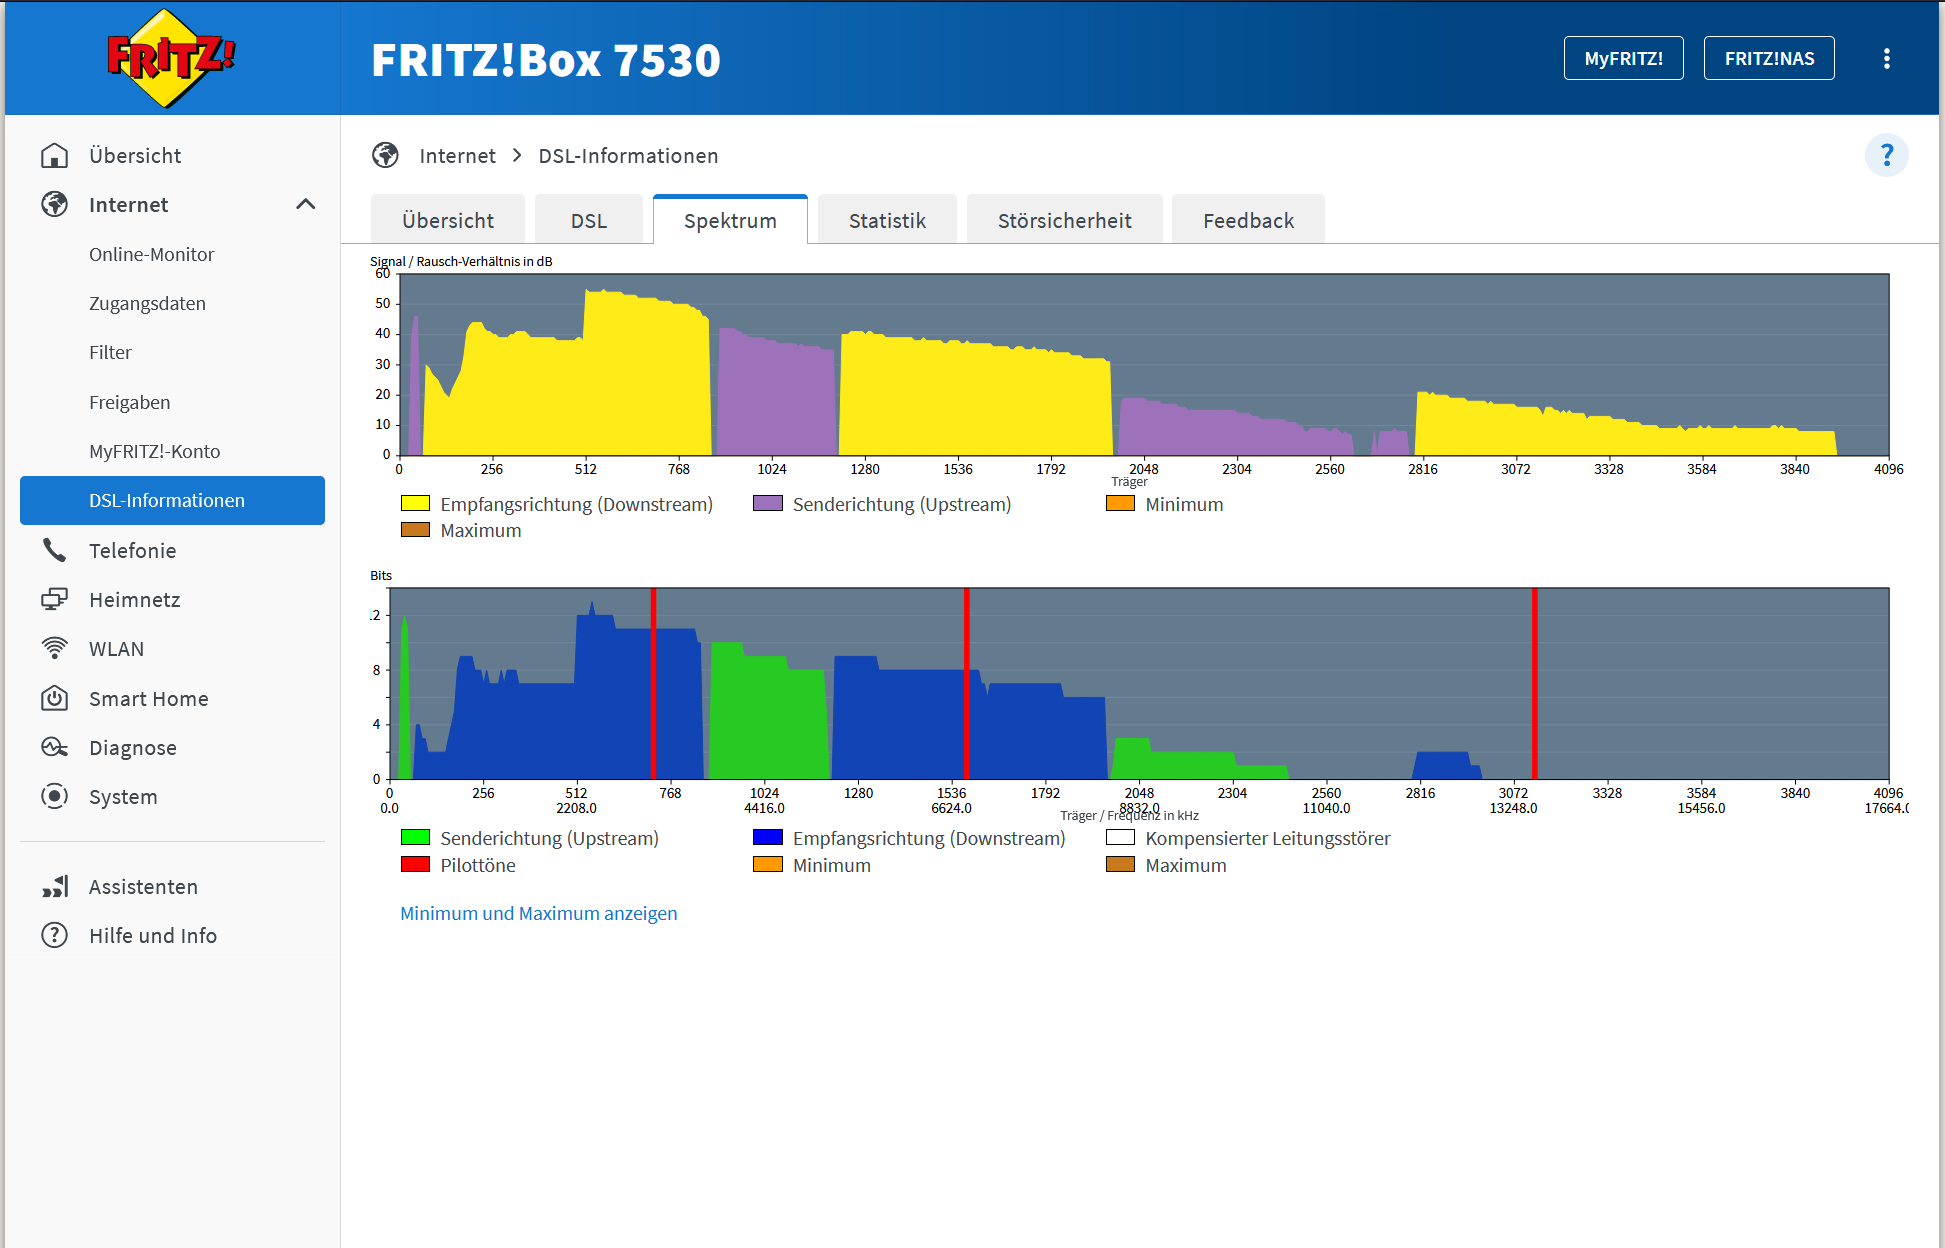1945x1248 pixels.
Task: Click the WLAN wifi icon
Action: pos(54,649)
